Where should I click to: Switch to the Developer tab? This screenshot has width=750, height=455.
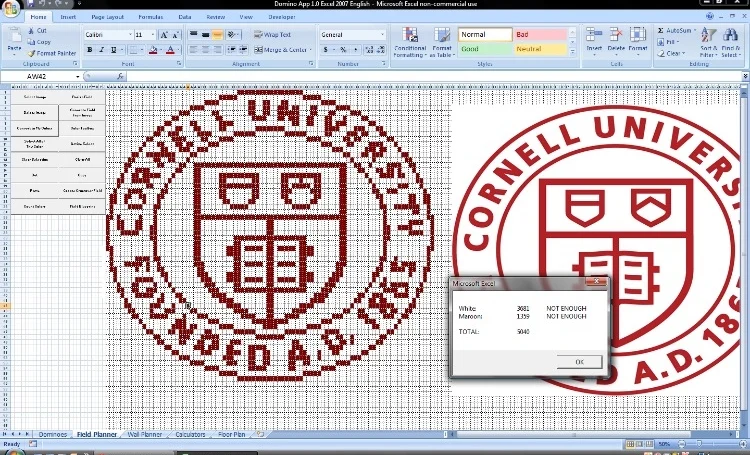282,17
